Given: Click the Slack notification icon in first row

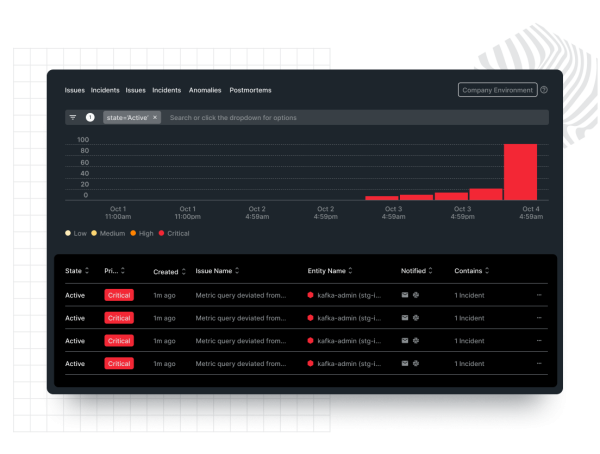Looking at the screenshot, I should [416, 295].
